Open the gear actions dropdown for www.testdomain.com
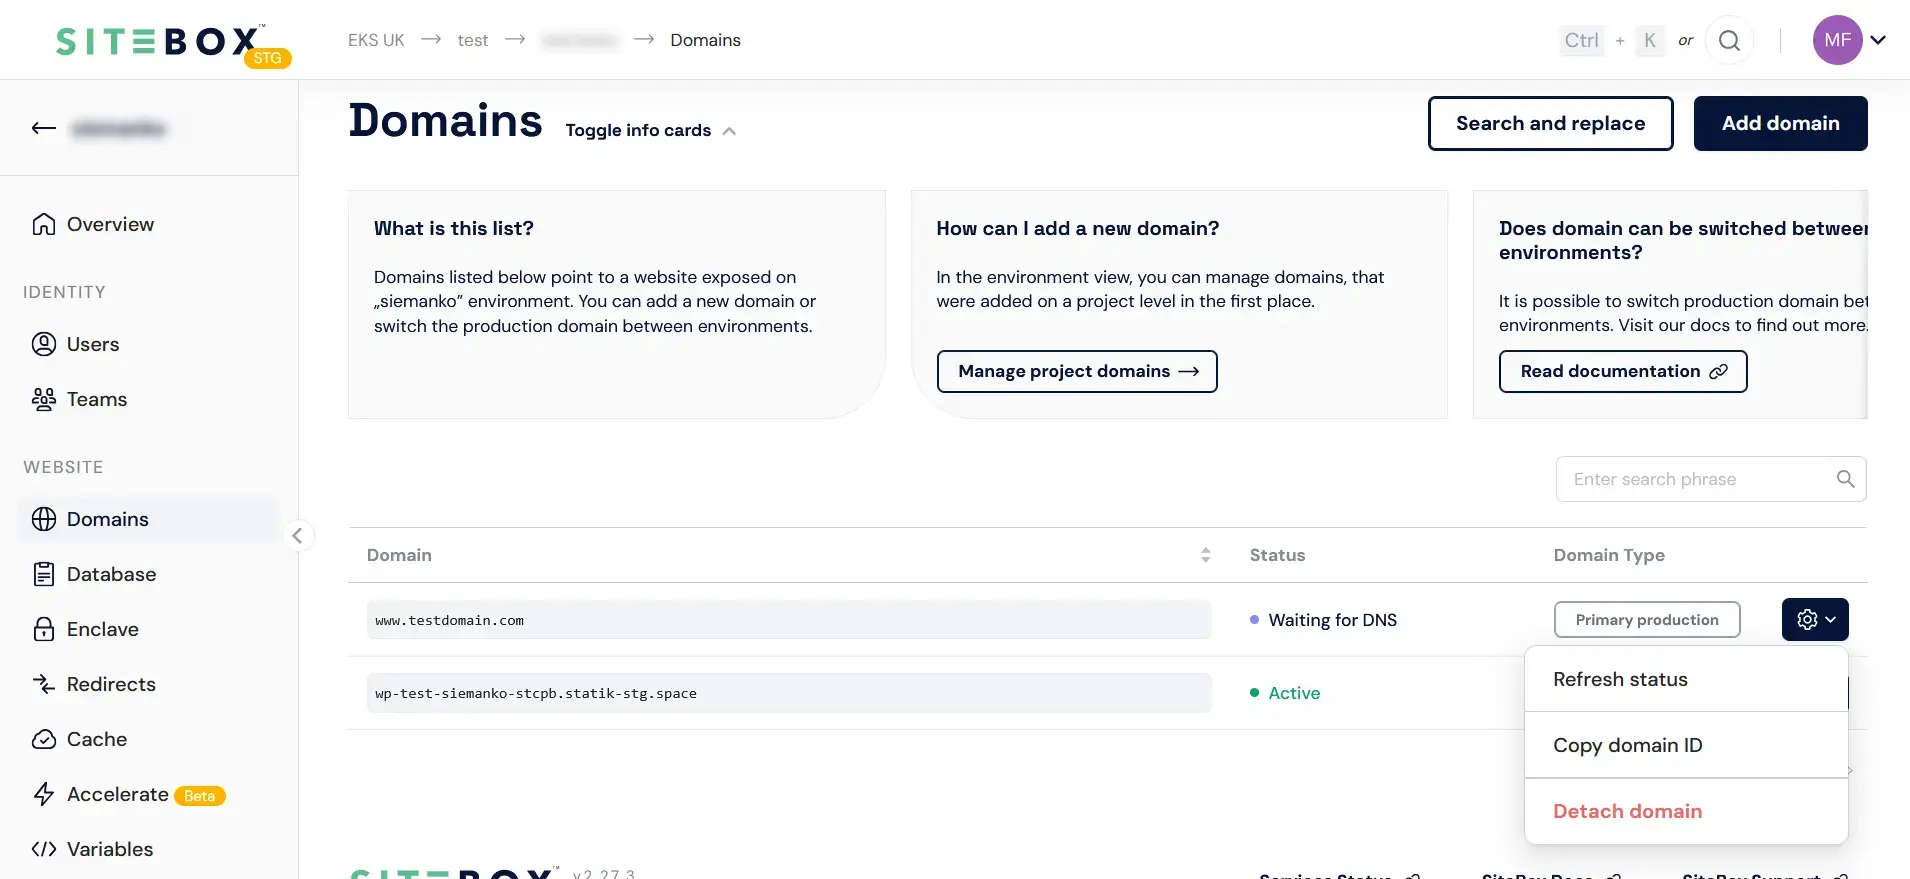The width and height of the screenshot is (1910, 879). 1815,620
